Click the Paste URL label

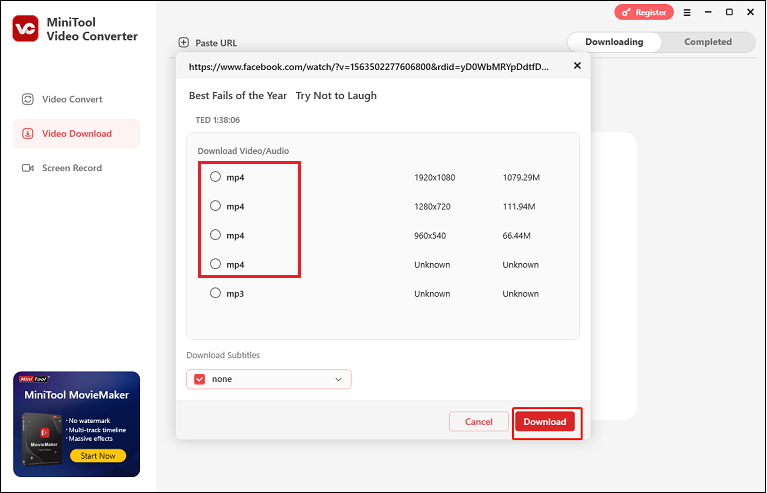tap(216, 43)
